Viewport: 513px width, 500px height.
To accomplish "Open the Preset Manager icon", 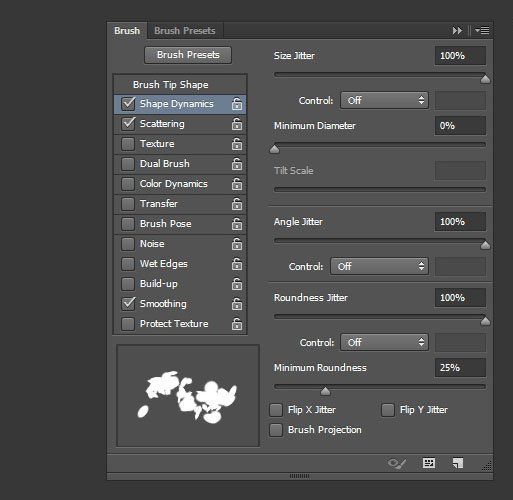I will 429,463.
